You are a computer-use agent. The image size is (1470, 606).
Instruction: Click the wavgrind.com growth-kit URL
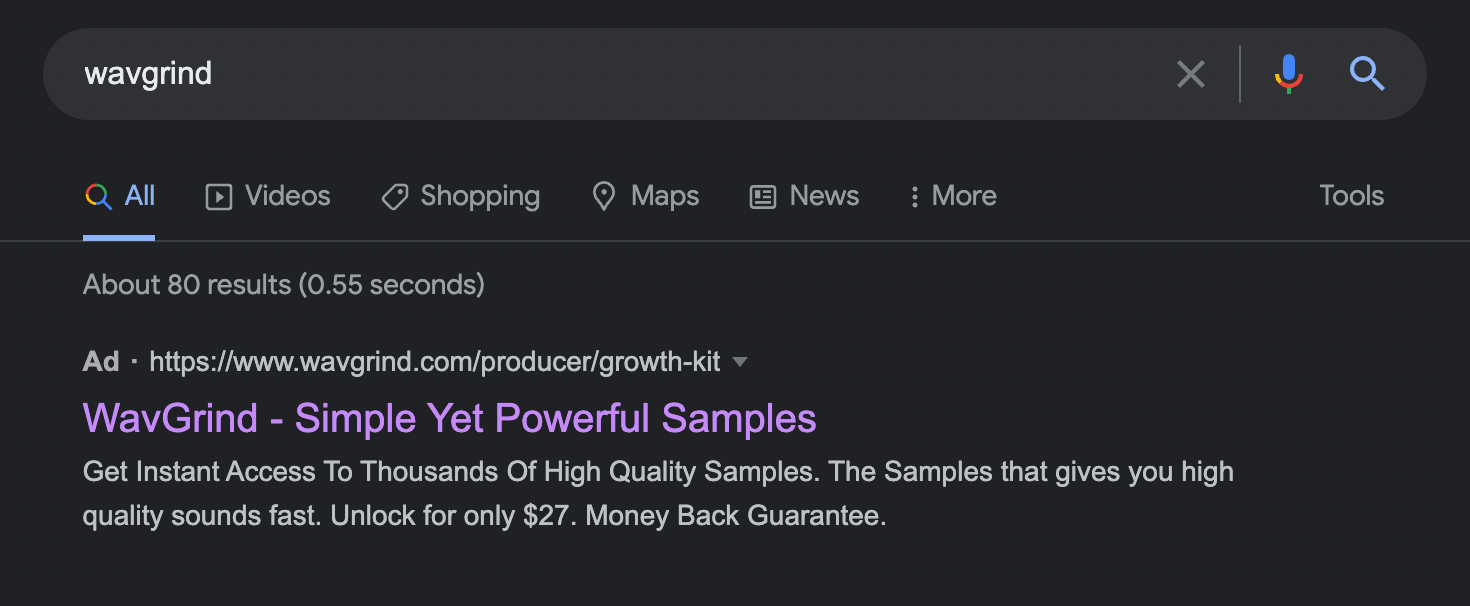pos(435,362)
